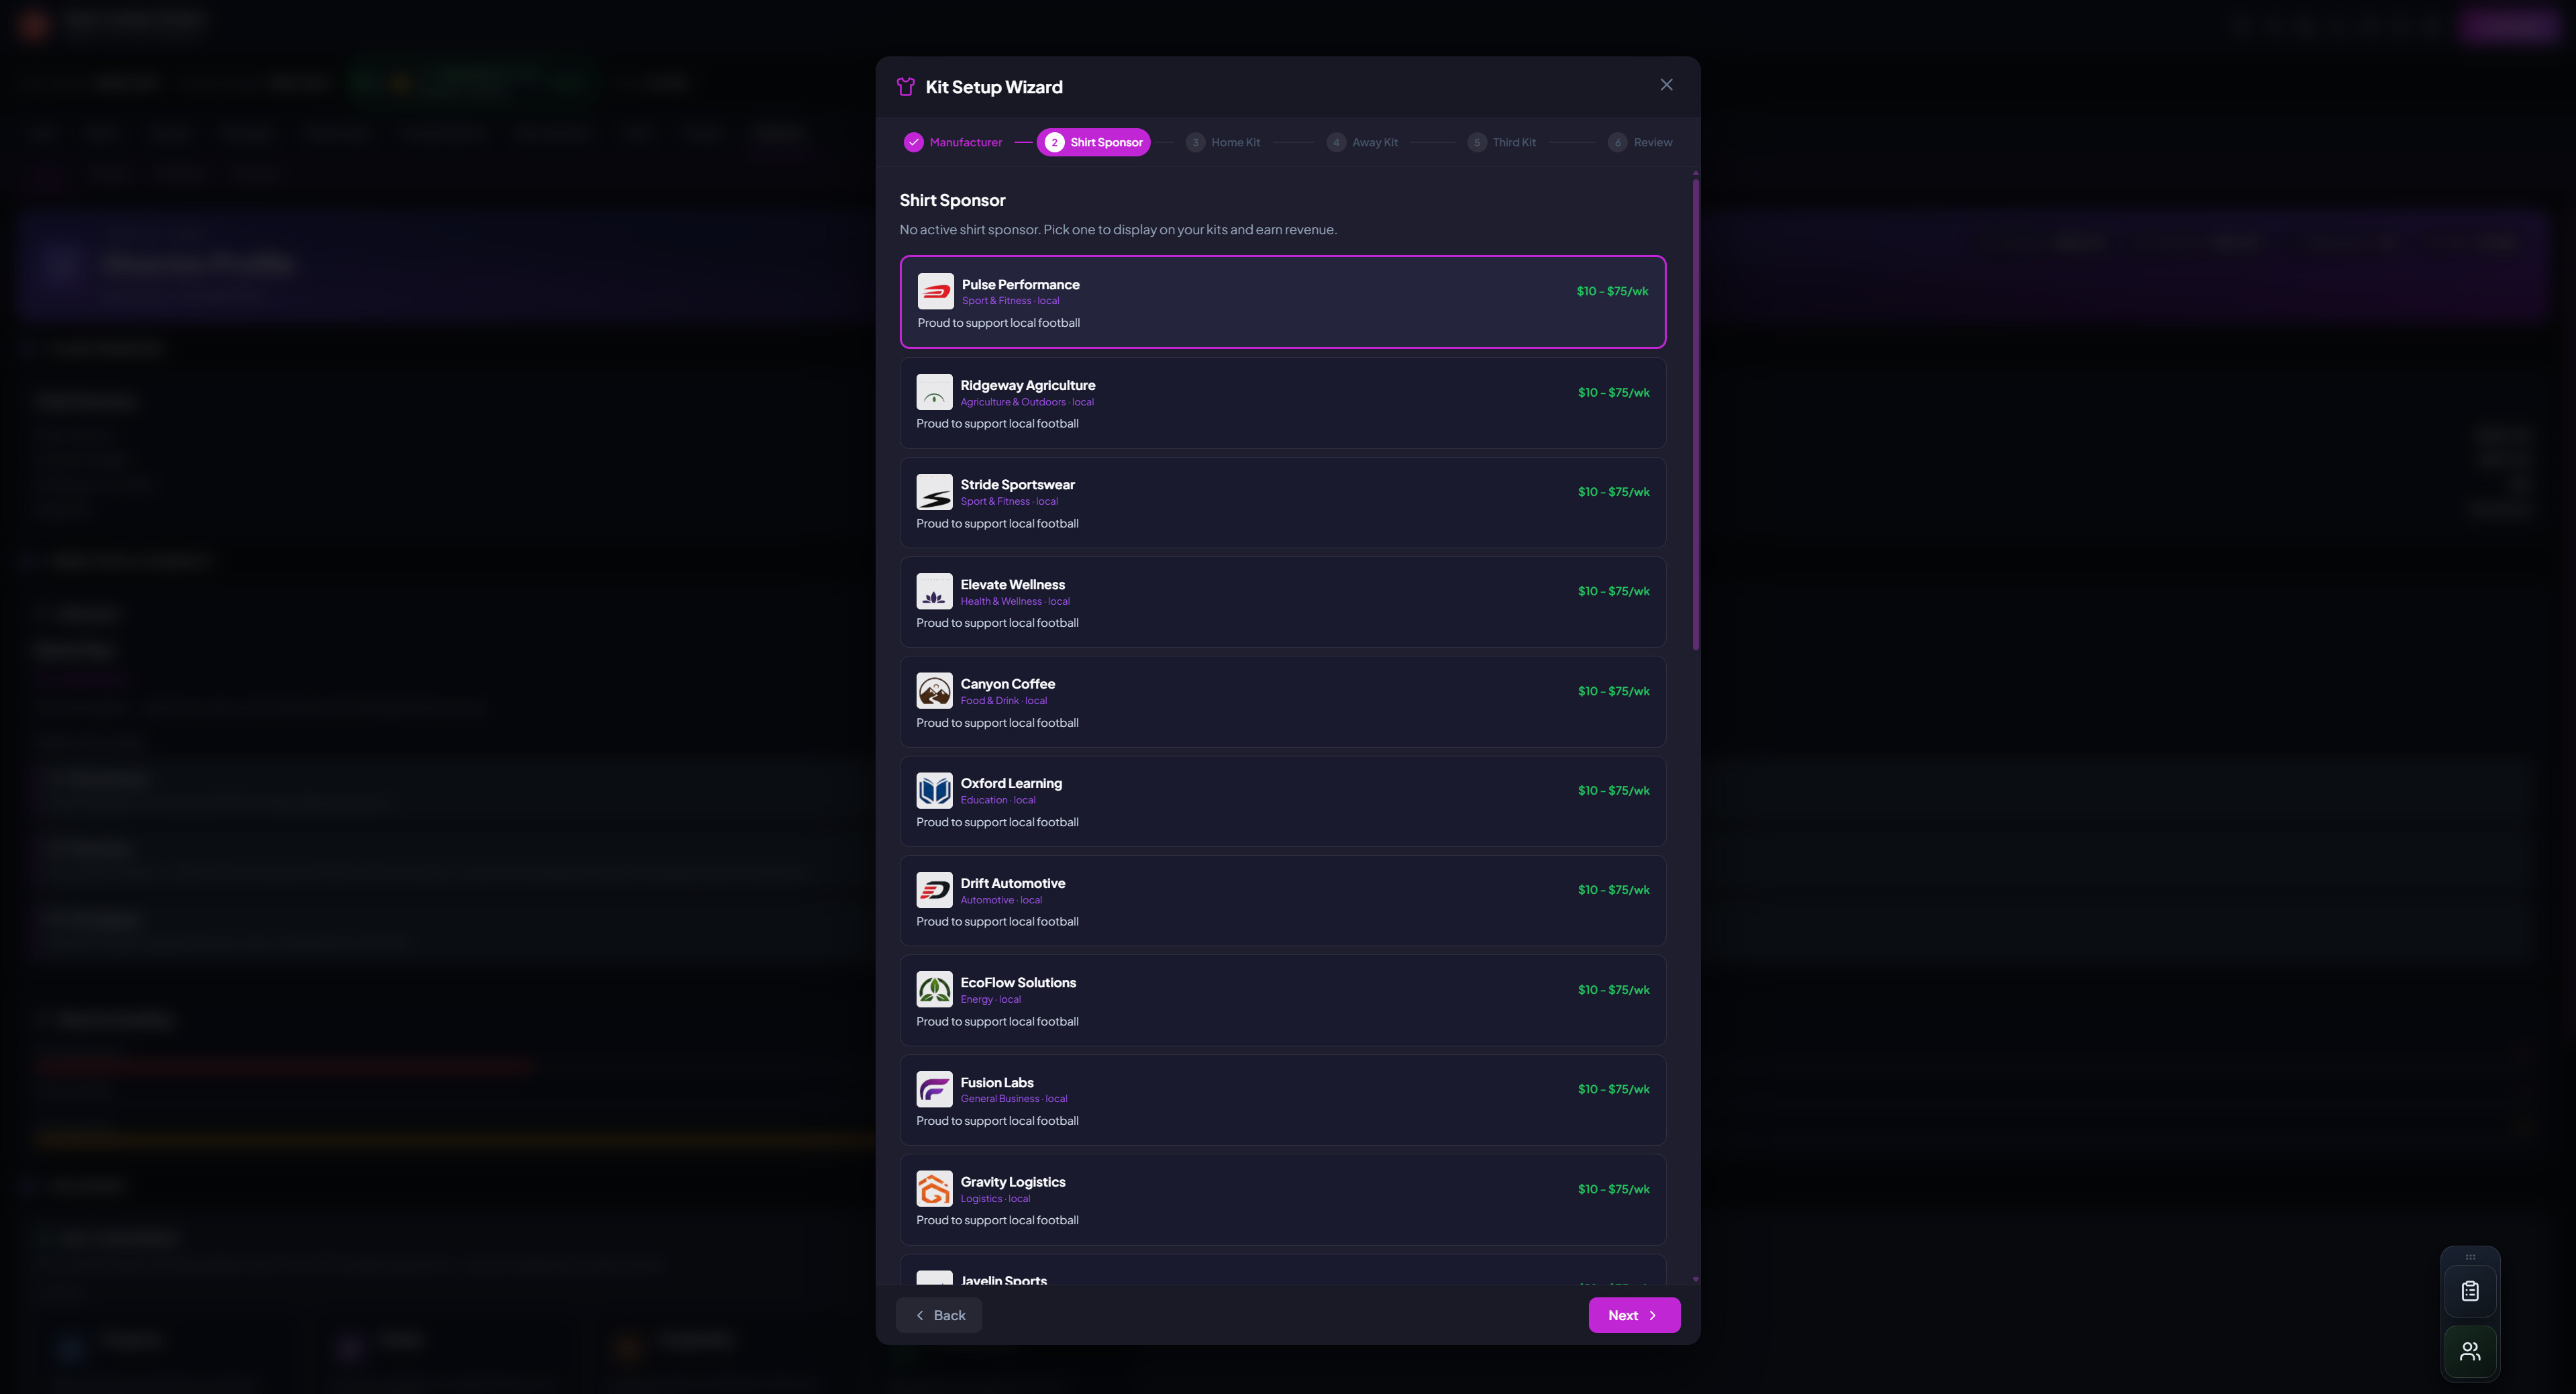Select the Shirt Sponsor step
This screenshot has height=1394, width=2576.
[1093, 142]
